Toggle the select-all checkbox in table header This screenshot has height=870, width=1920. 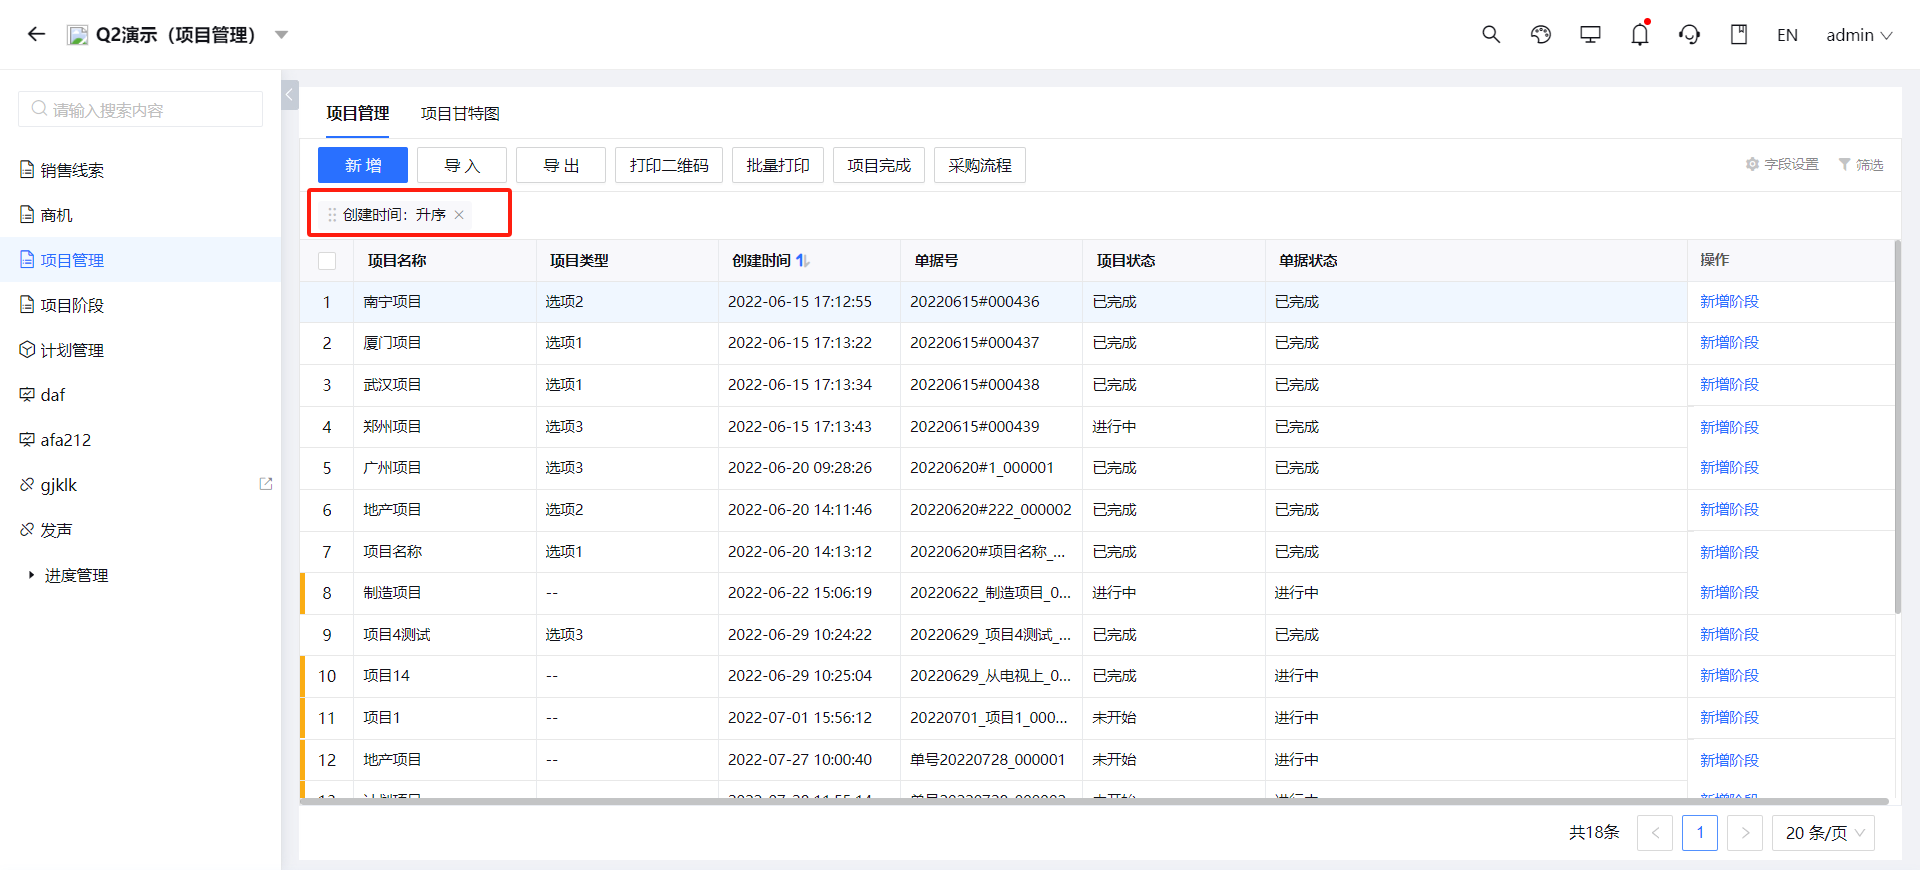click(x=327, y=261)
